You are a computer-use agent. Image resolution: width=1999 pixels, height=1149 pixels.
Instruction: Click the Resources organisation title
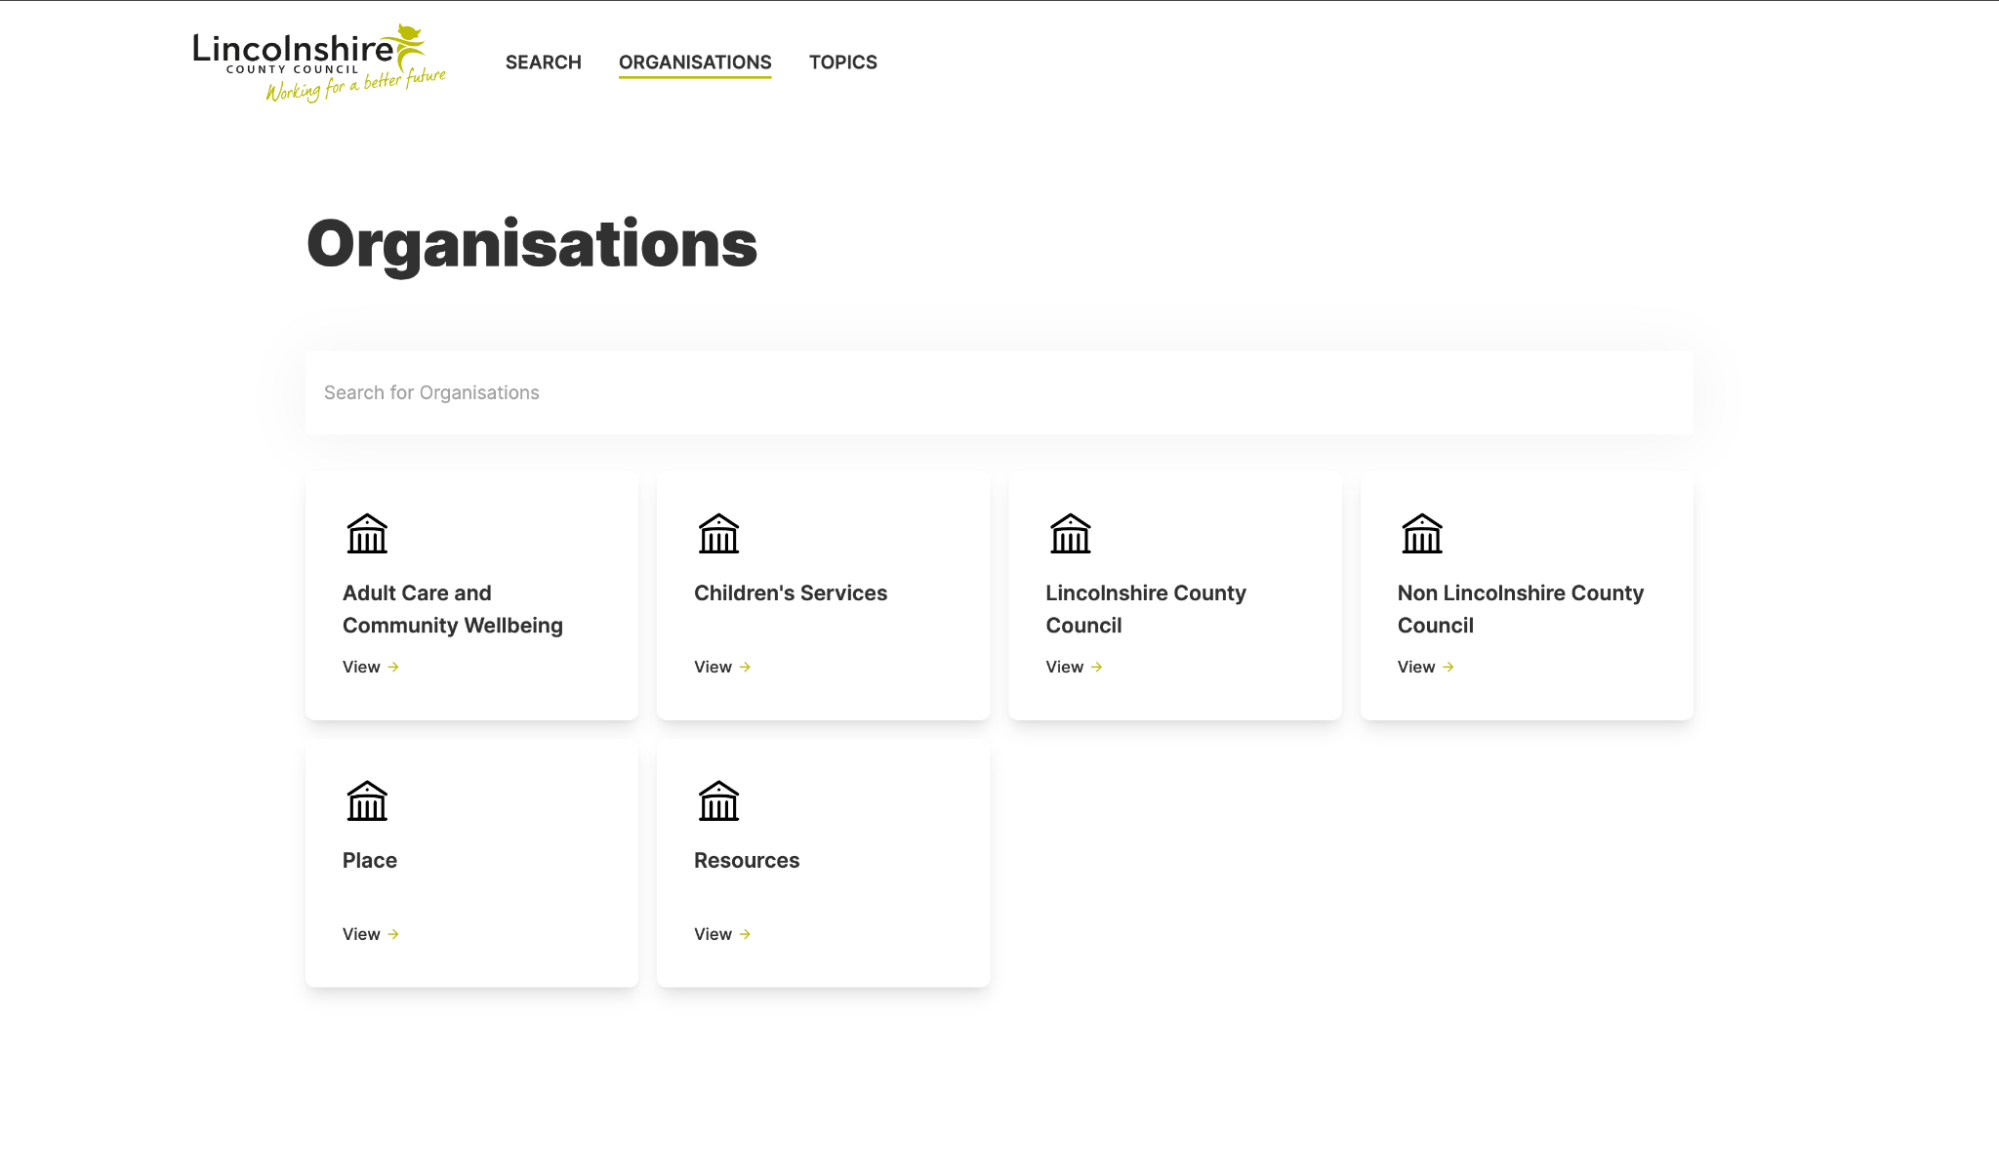(x=746, y=860)
